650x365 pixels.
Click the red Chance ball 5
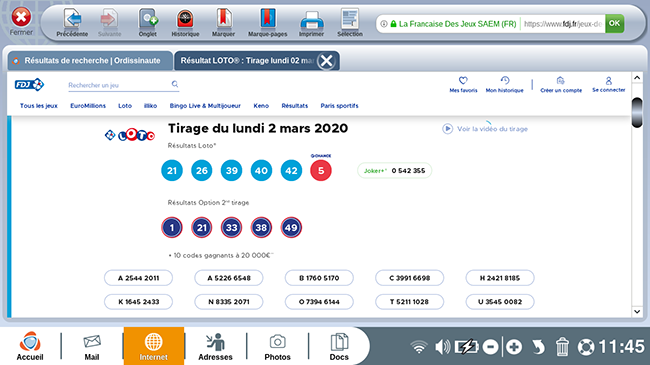tap(321, 170)
